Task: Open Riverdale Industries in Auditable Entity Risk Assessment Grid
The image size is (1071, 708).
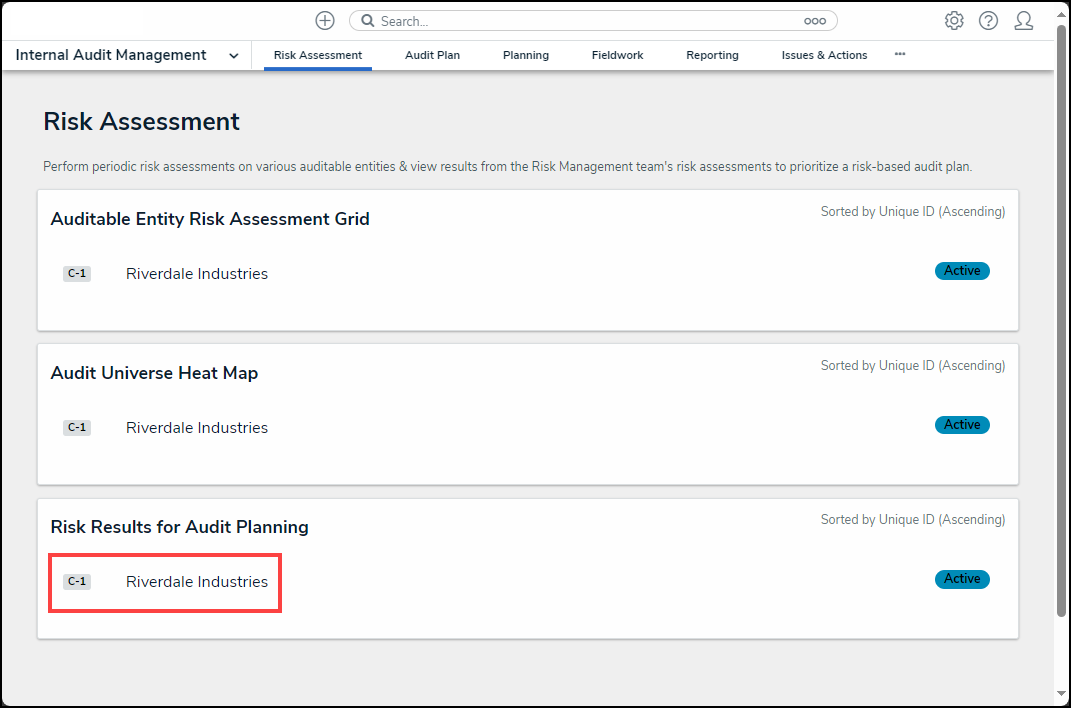Action: [197, 274]
